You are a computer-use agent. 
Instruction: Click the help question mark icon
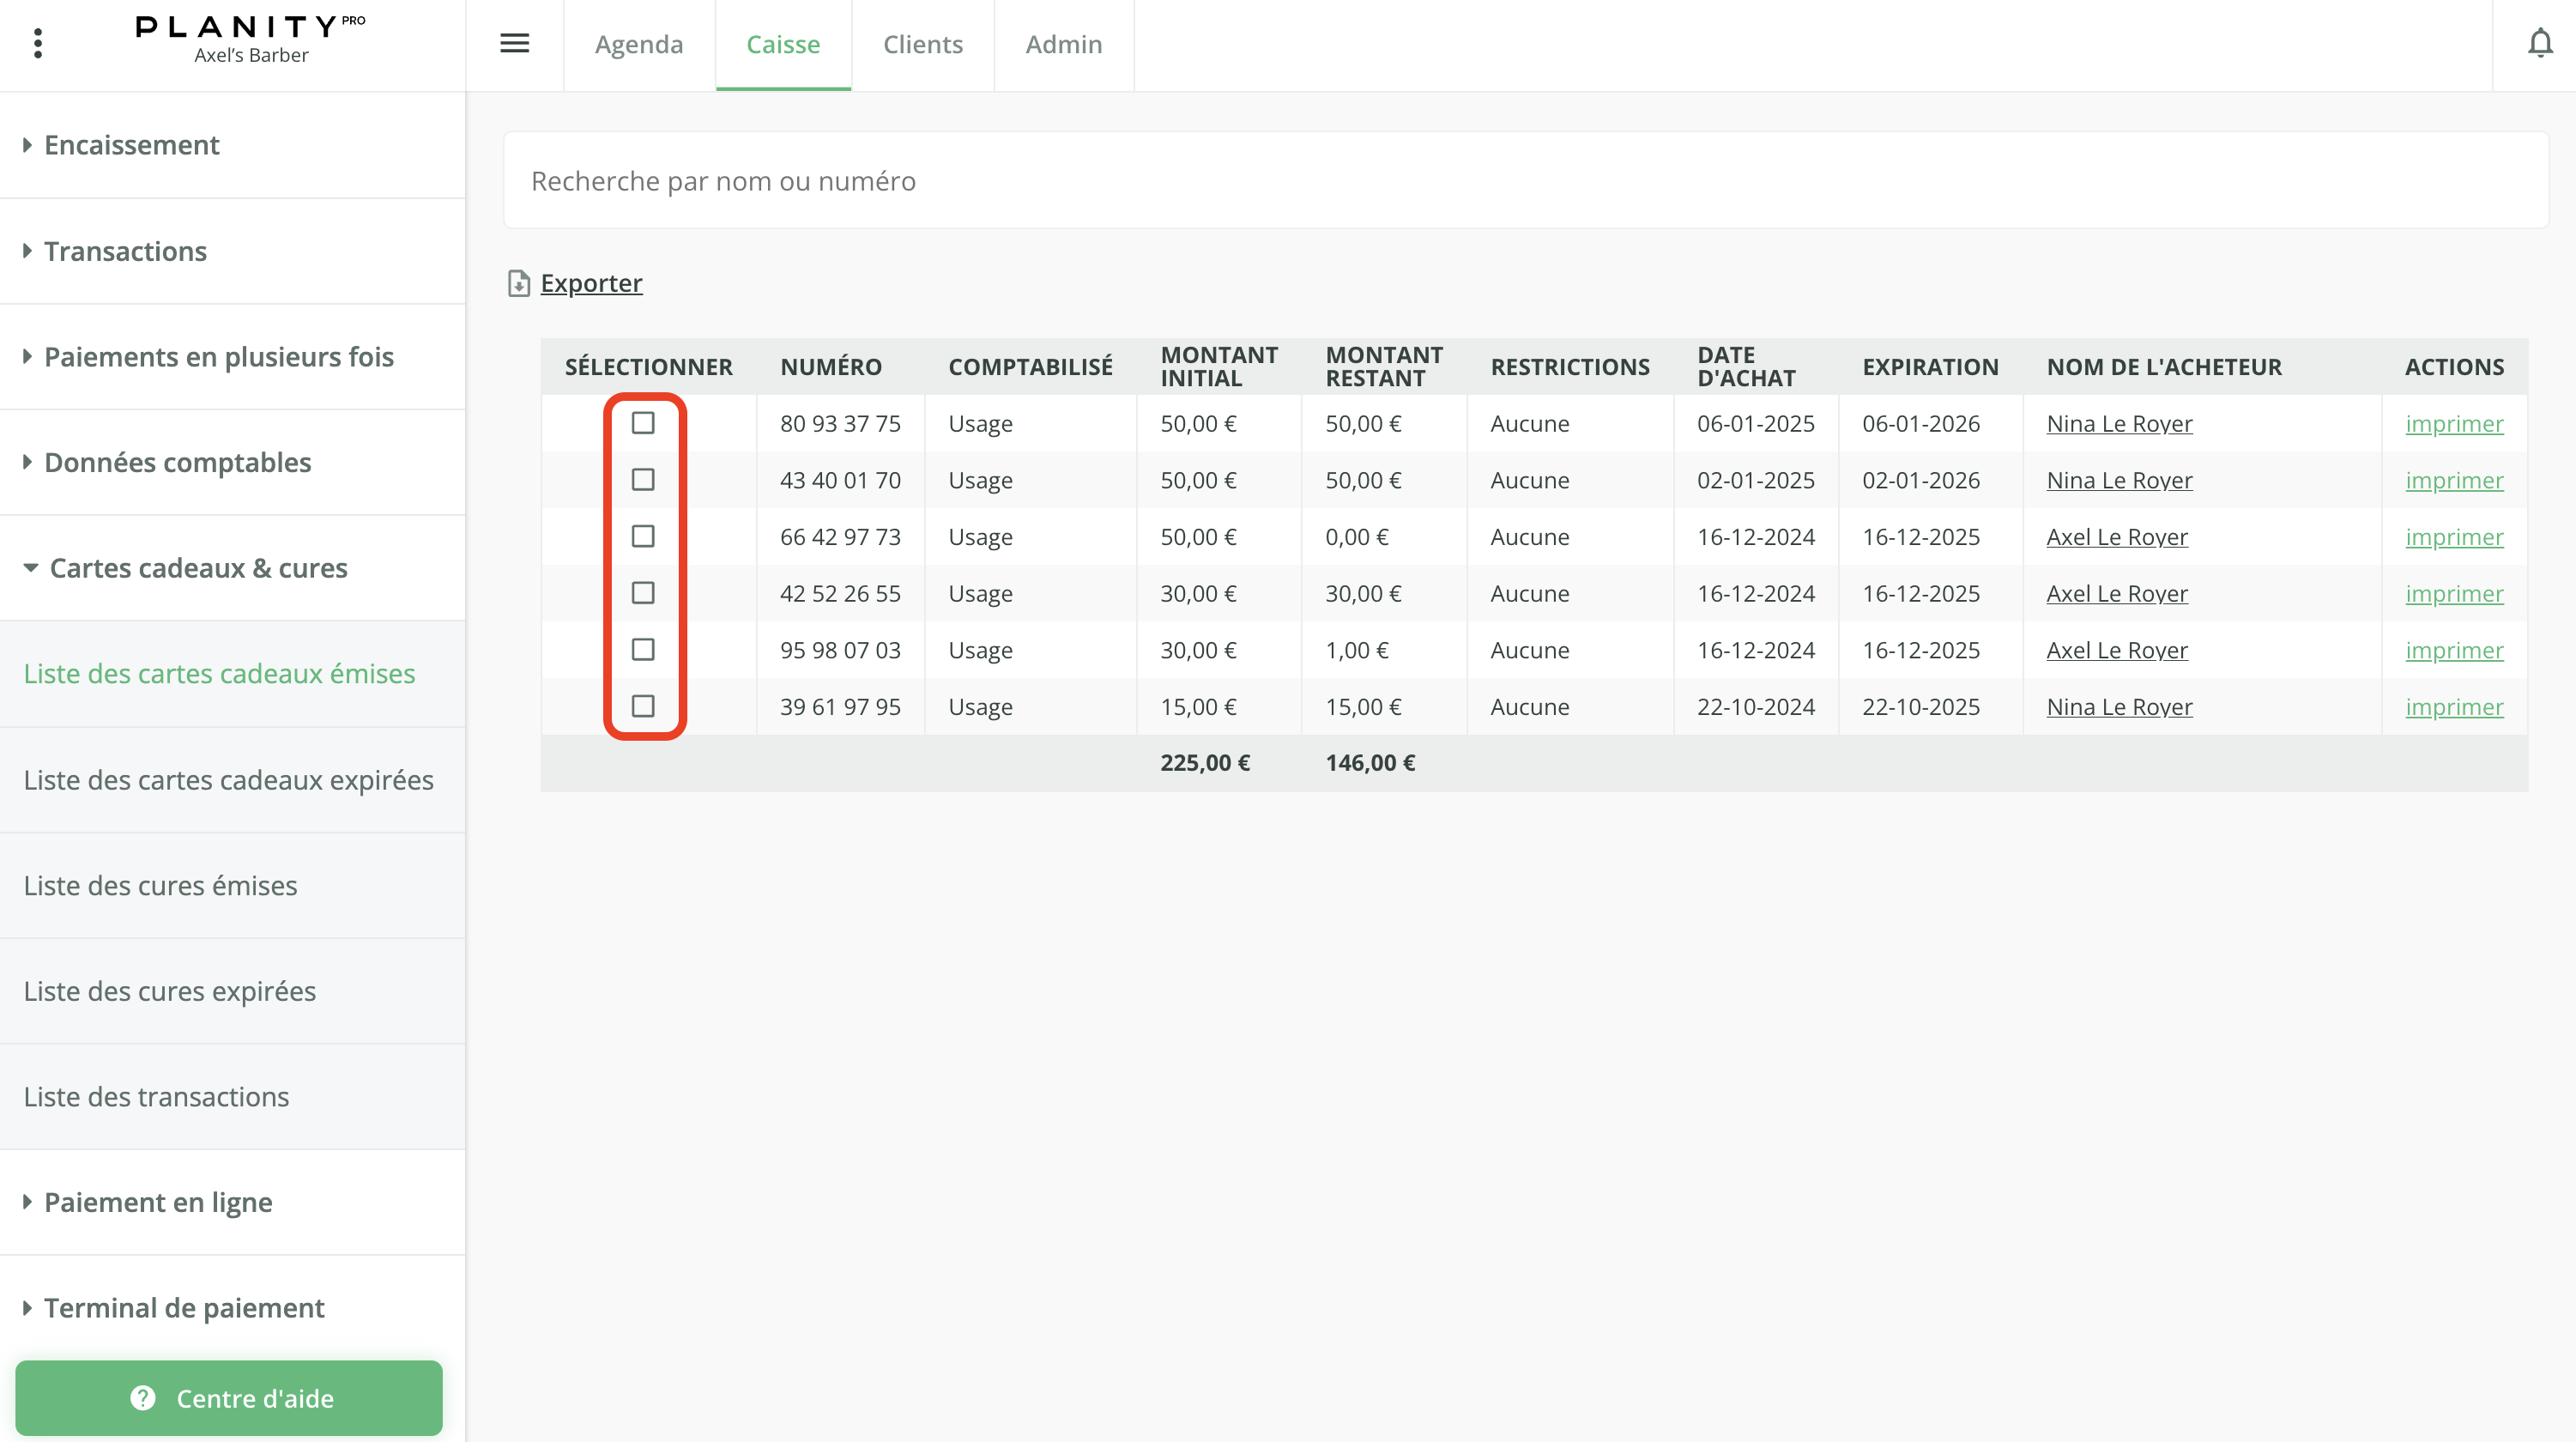coord(143,1398)
